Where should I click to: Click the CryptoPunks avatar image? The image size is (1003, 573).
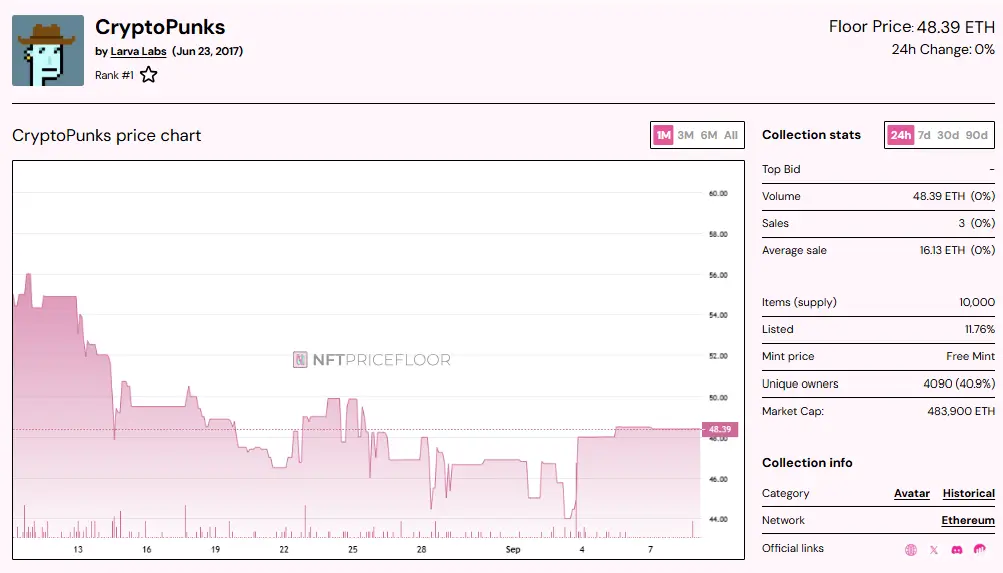tap(48, 50)
